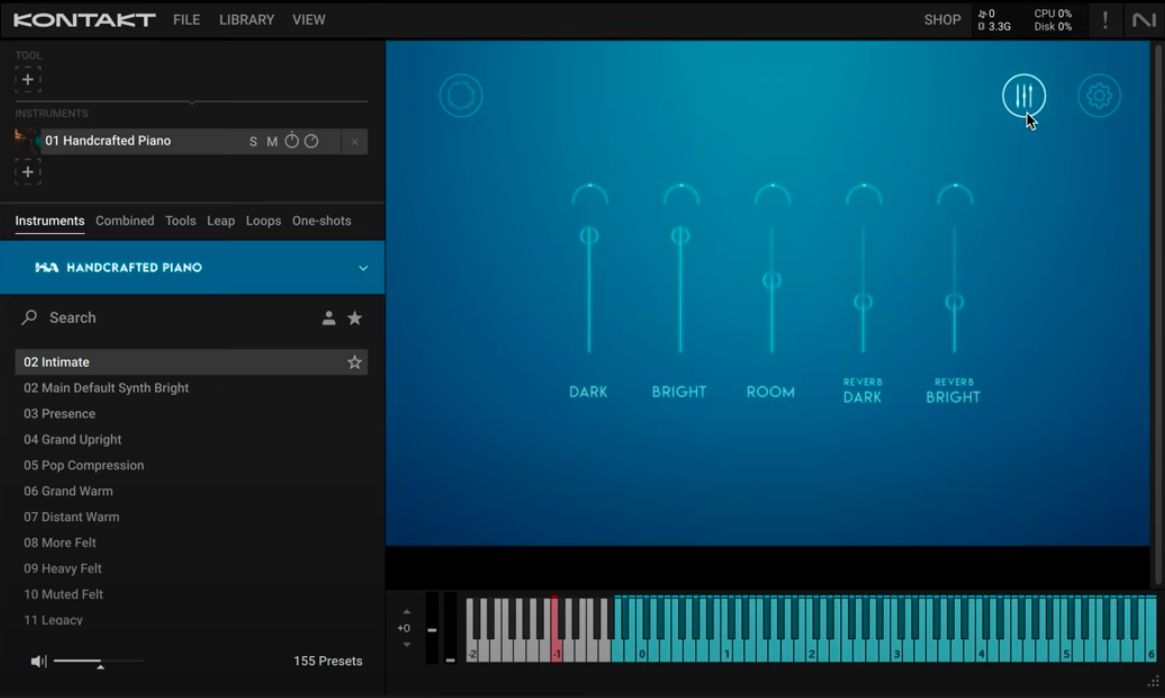Mute the Handcrafted Piano instrument
Viewport: 1165px width, 698px height.
(272, 141)
